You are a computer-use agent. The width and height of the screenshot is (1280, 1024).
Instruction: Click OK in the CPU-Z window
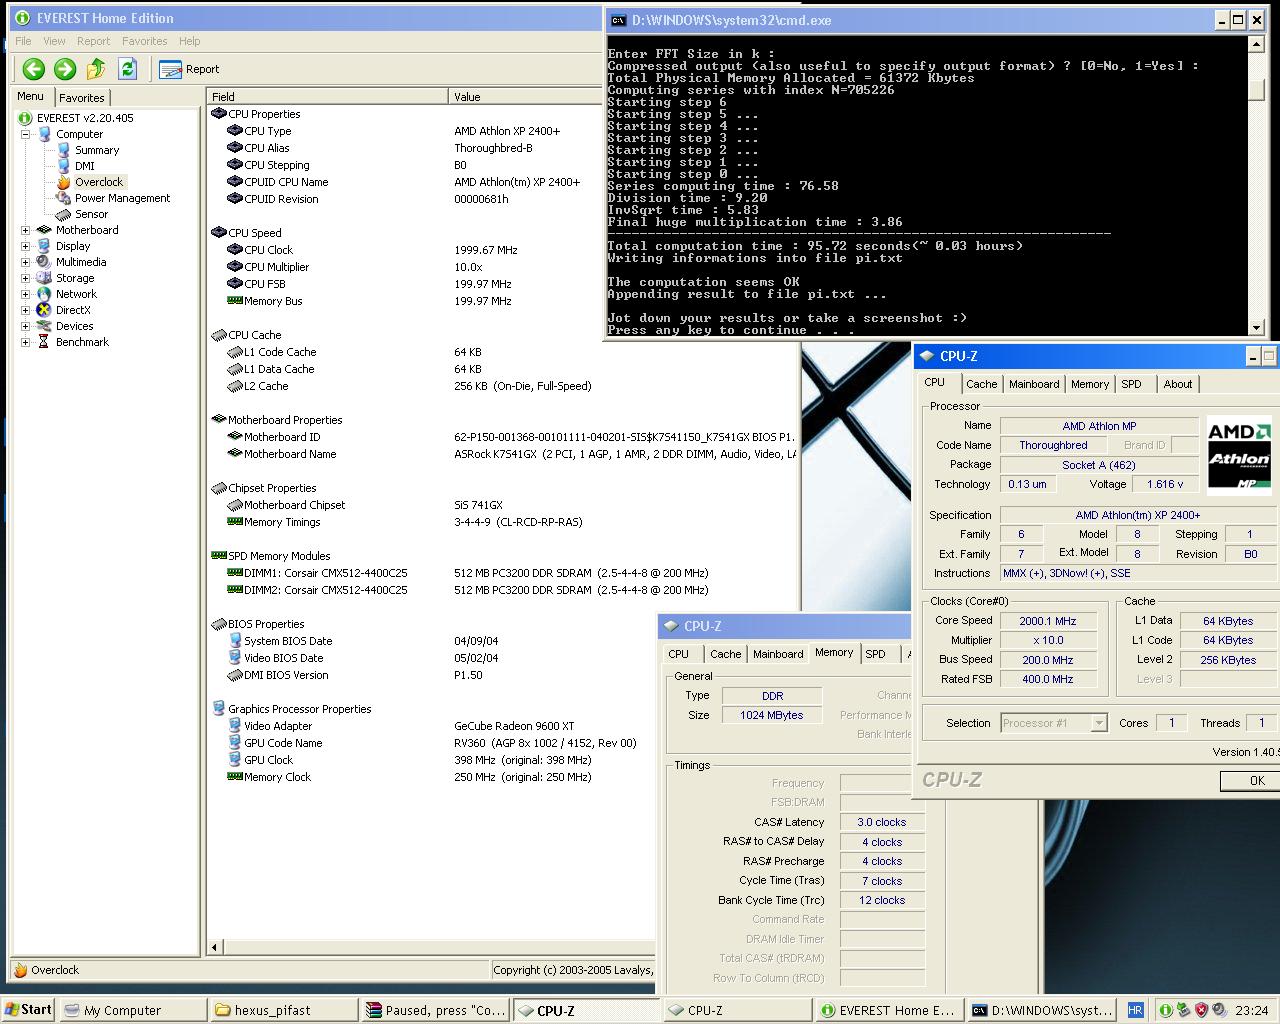1250,781
